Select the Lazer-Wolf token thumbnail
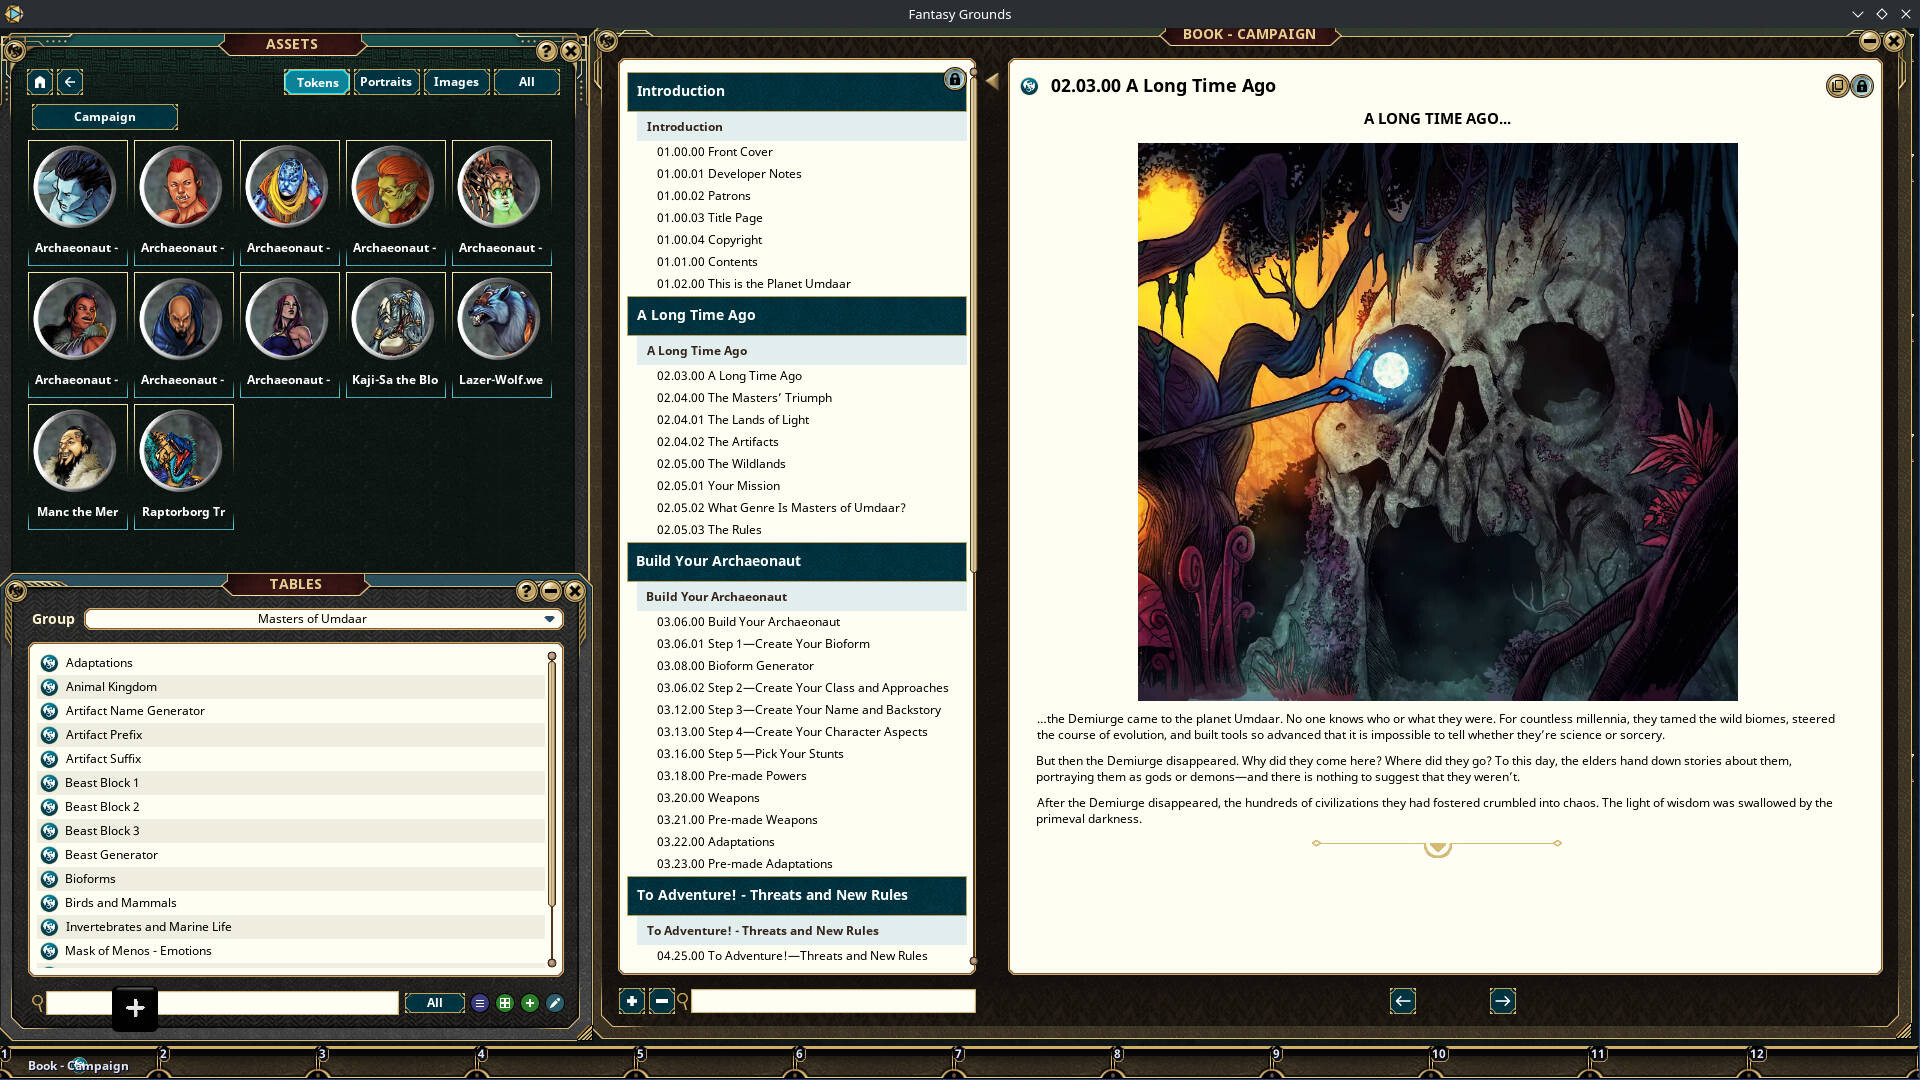Viewport: 1920px width, 1080px height. coord(500,320)
